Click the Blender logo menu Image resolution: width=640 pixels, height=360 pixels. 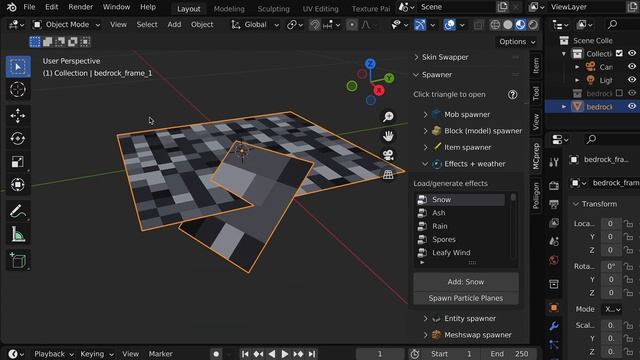(x=12, y=7)
